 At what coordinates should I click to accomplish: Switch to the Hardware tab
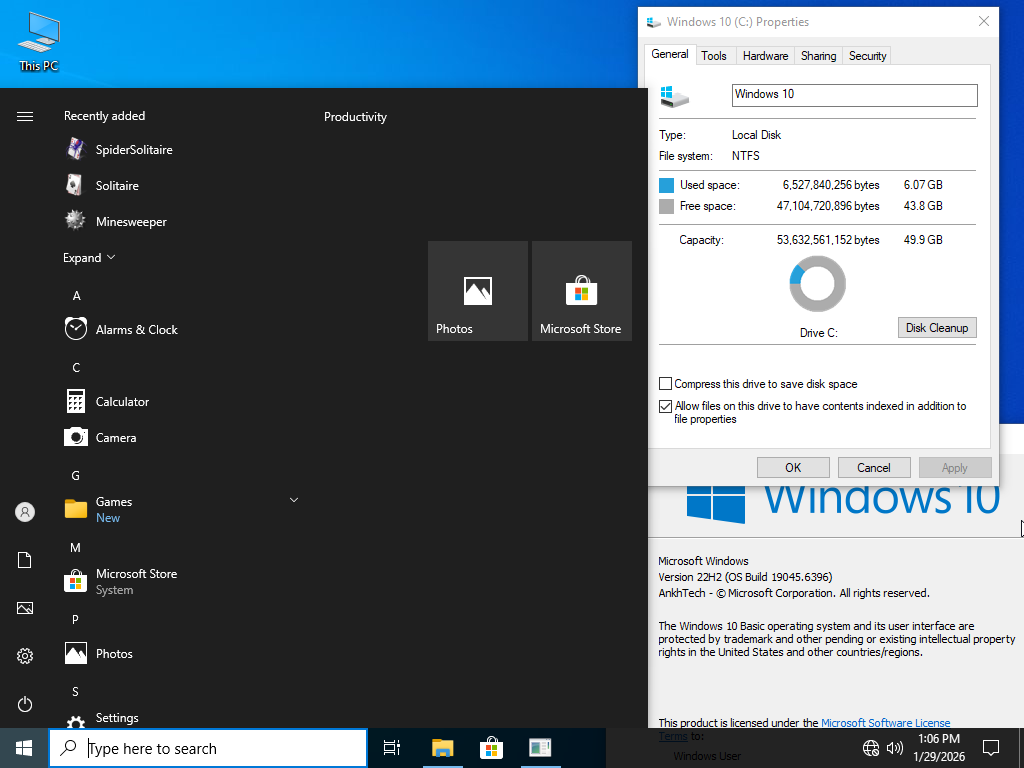click(x=765, y=55)
